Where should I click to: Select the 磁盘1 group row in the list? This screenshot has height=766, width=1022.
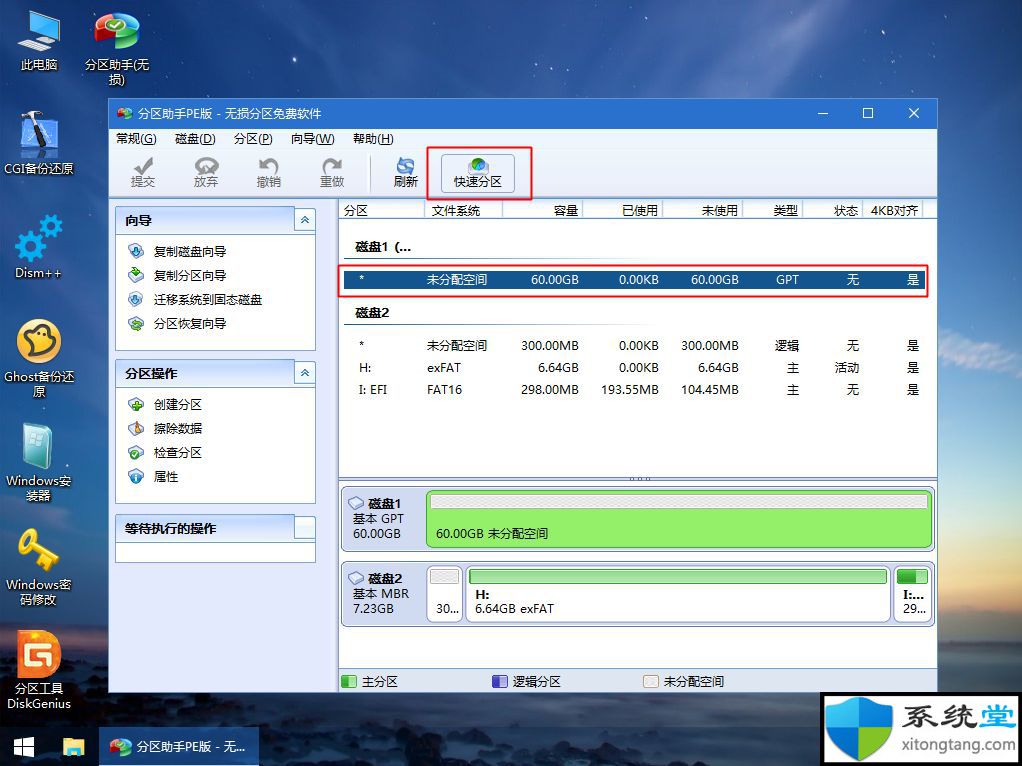click(383, 246)
